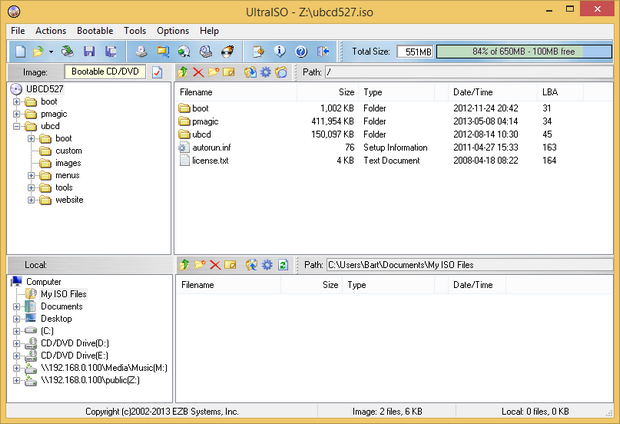
Task: Select the images folder under ubcd
Action: click(68, 163)
